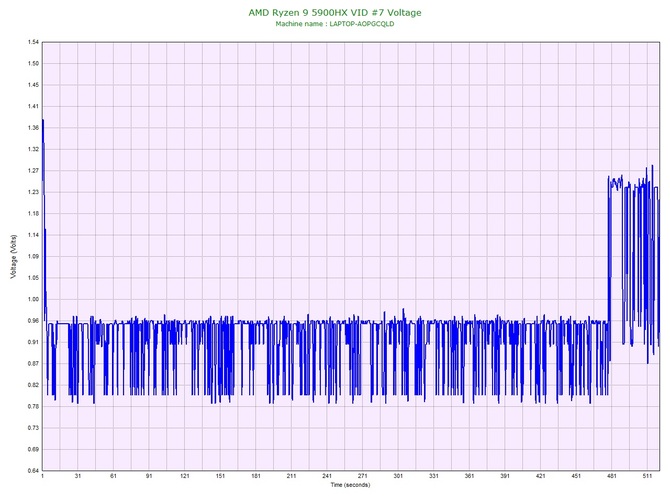Click the 451 seconds time tick label
This screenshot has width=670, height=502.
coord(576,476)
